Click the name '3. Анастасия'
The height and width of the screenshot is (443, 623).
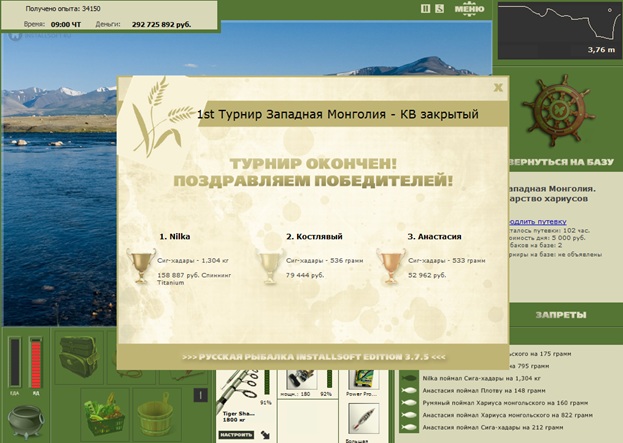point(435,236)
